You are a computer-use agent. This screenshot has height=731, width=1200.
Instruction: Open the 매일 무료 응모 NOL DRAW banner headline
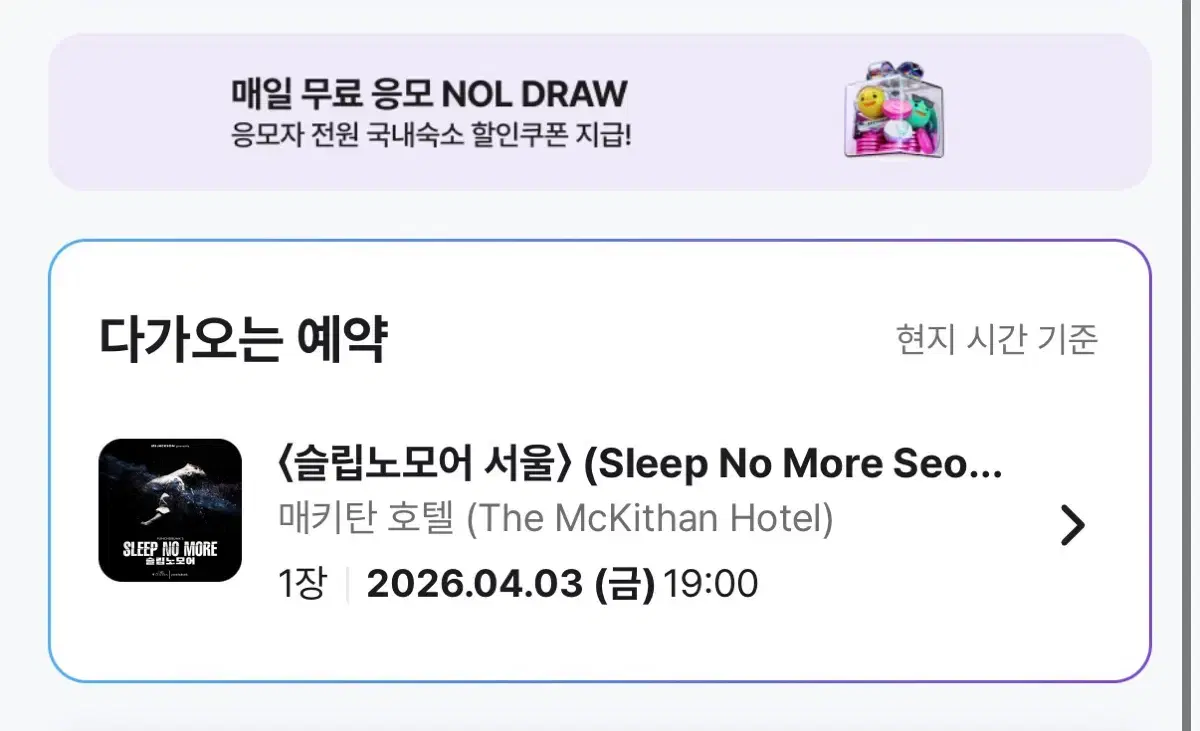click(429, 94)
